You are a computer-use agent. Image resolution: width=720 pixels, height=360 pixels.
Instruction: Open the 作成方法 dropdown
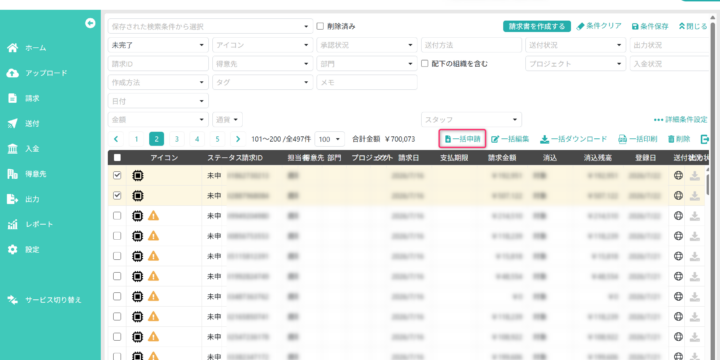pos(158,82)
